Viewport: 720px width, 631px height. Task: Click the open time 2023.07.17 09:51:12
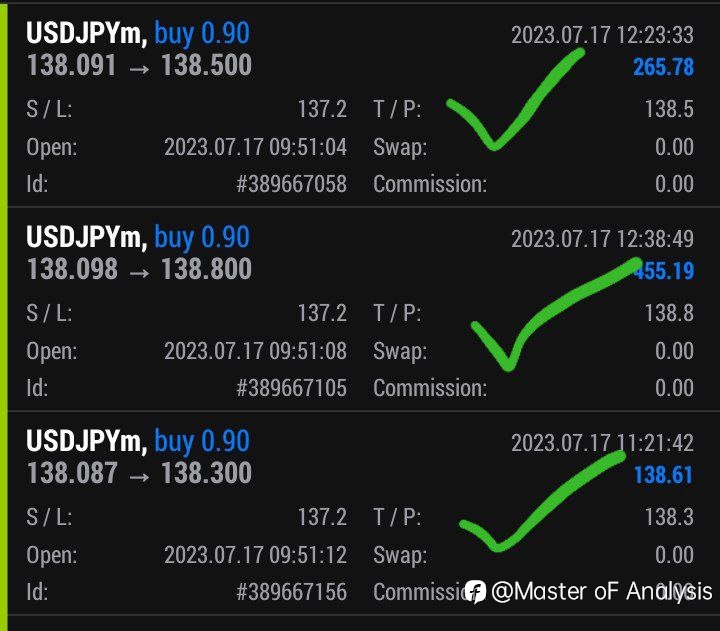click(255, 555)
